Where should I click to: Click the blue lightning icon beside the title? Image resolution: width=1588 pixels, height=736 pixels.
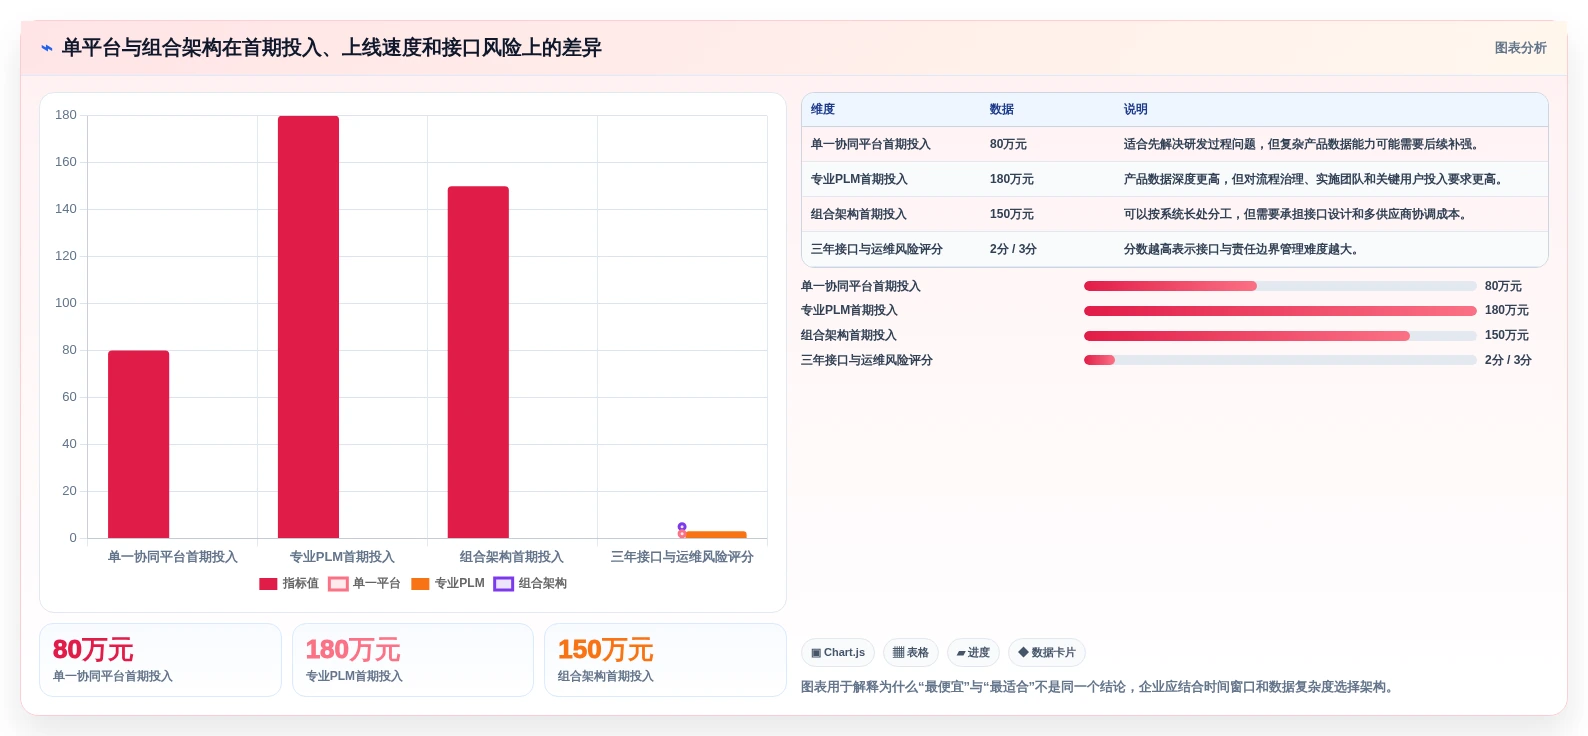[x=46, y=48]
